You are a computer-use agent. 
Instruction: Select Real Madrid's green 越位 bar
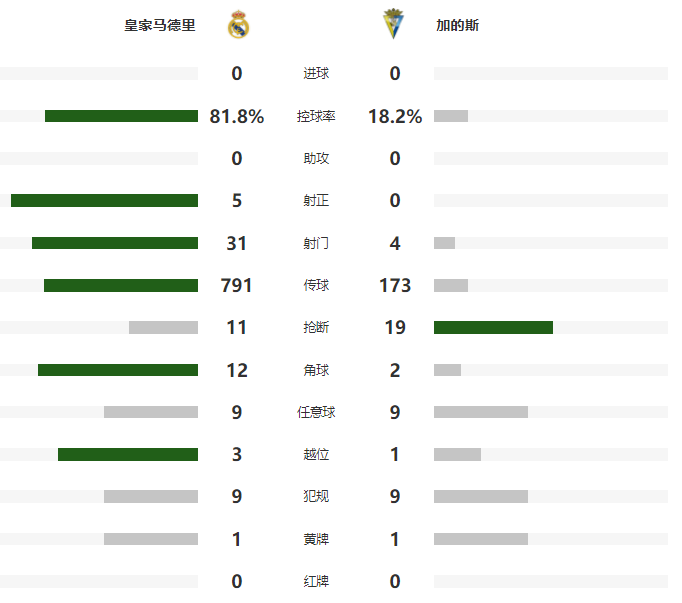pyautogui.click(x=128, y=455)
